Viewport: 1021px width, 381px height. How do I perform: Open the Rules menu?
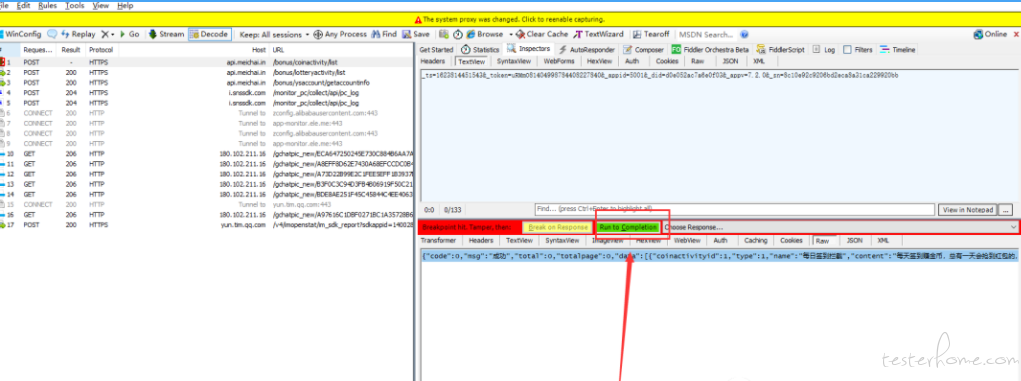click(48, 5)
